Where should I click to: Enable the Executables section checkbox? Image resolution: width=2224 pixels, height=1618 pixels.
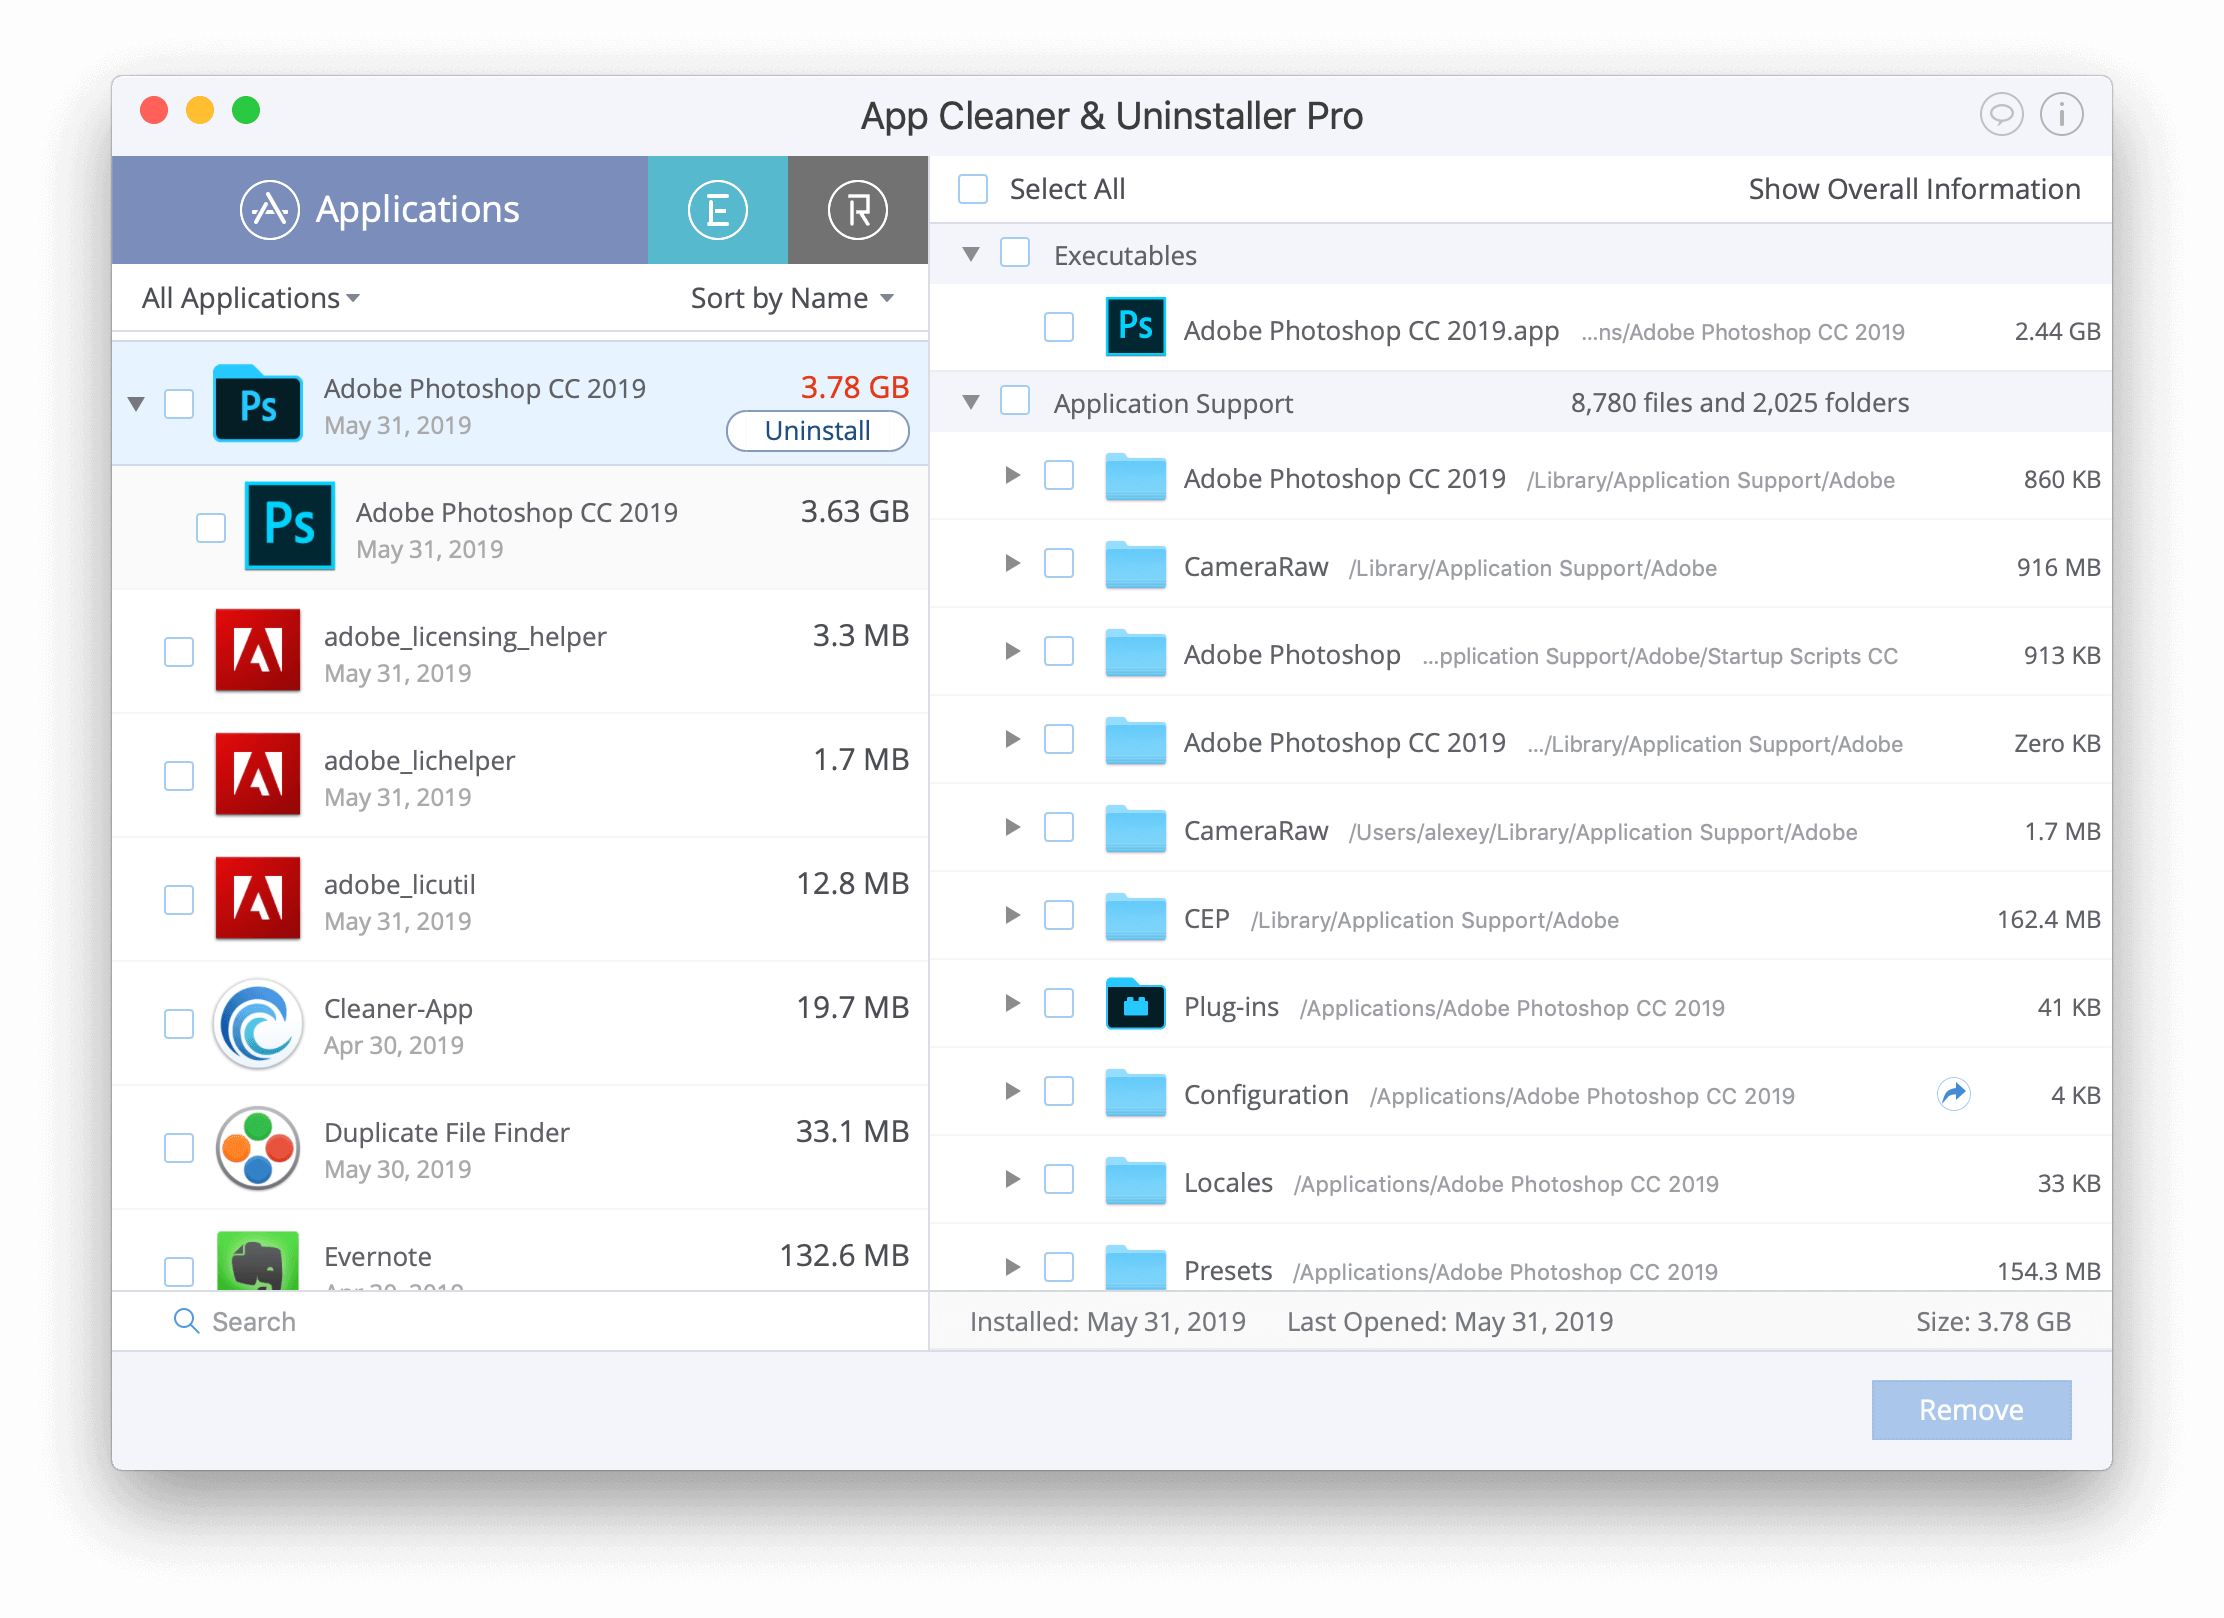pyautogui.click(x=1019, y=254)
